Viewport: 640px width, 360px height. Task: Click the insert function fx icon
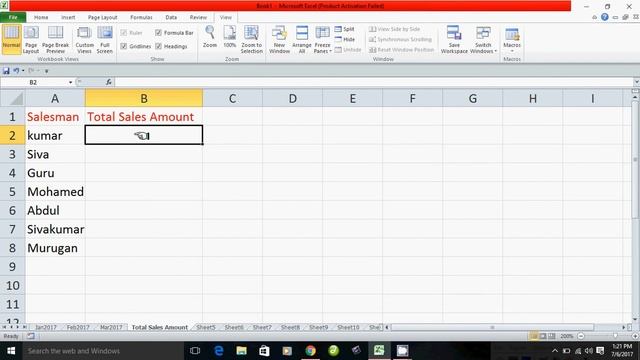click(x=109, y=82)
